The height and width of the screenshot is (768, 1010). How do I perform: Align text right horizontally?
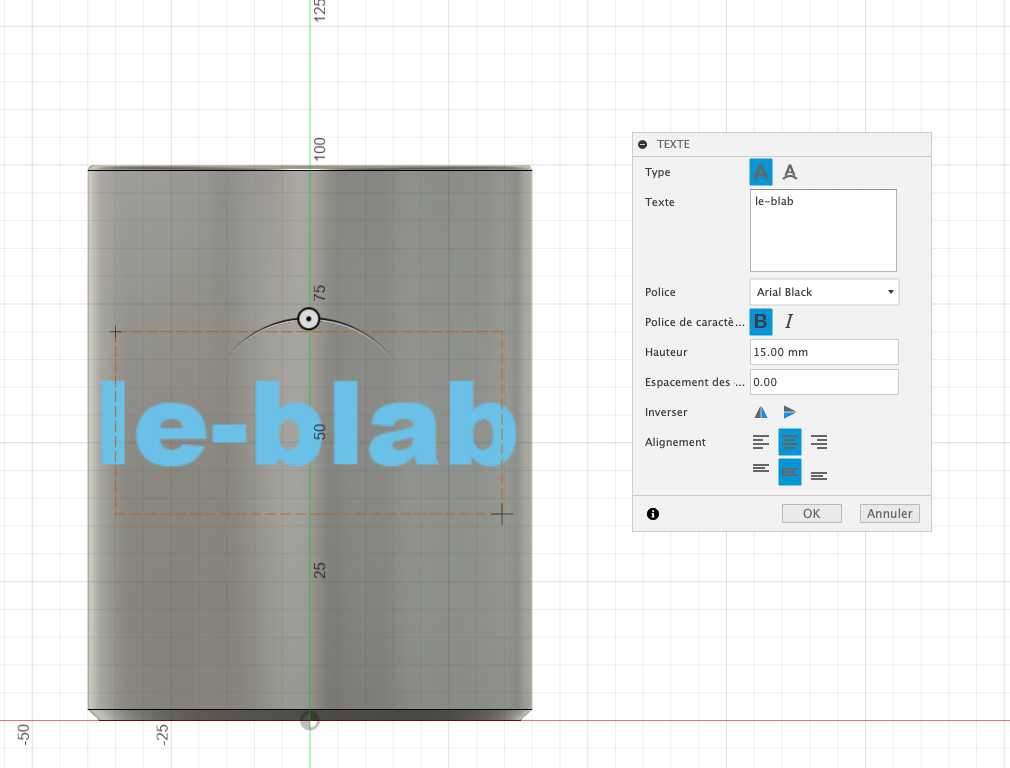click(x=819, y=442)
